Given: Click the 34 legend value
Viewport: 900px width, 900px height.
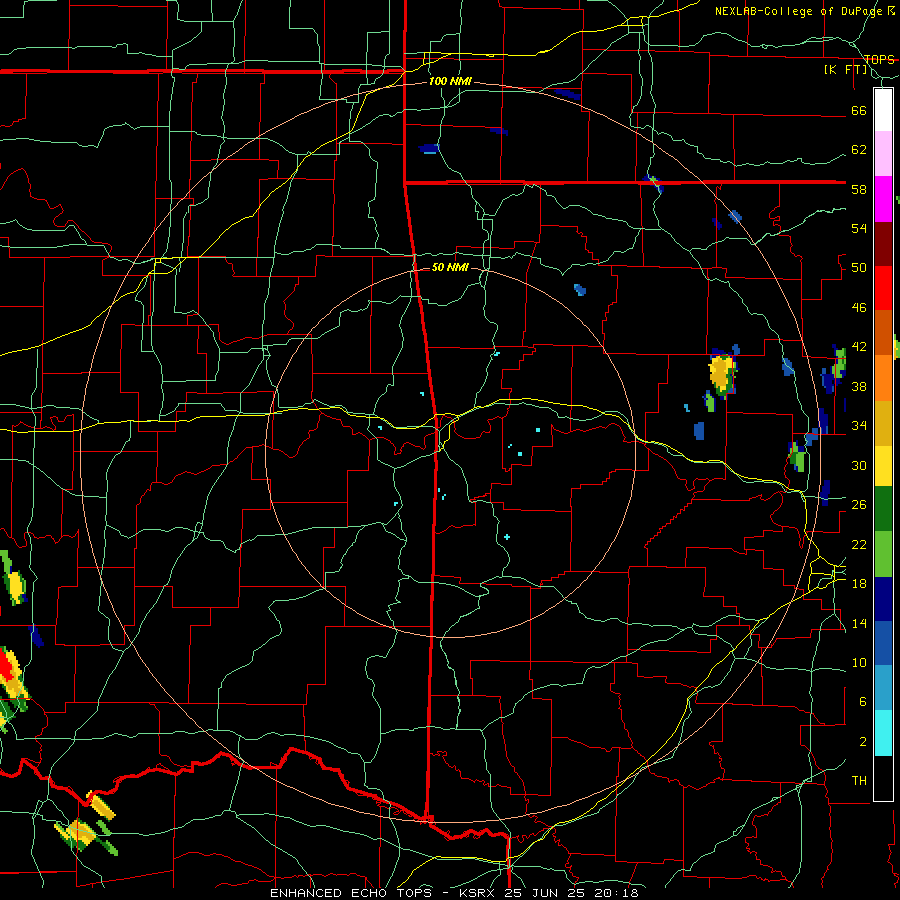Looking at the screenshot, I should (x=859, y=426).
